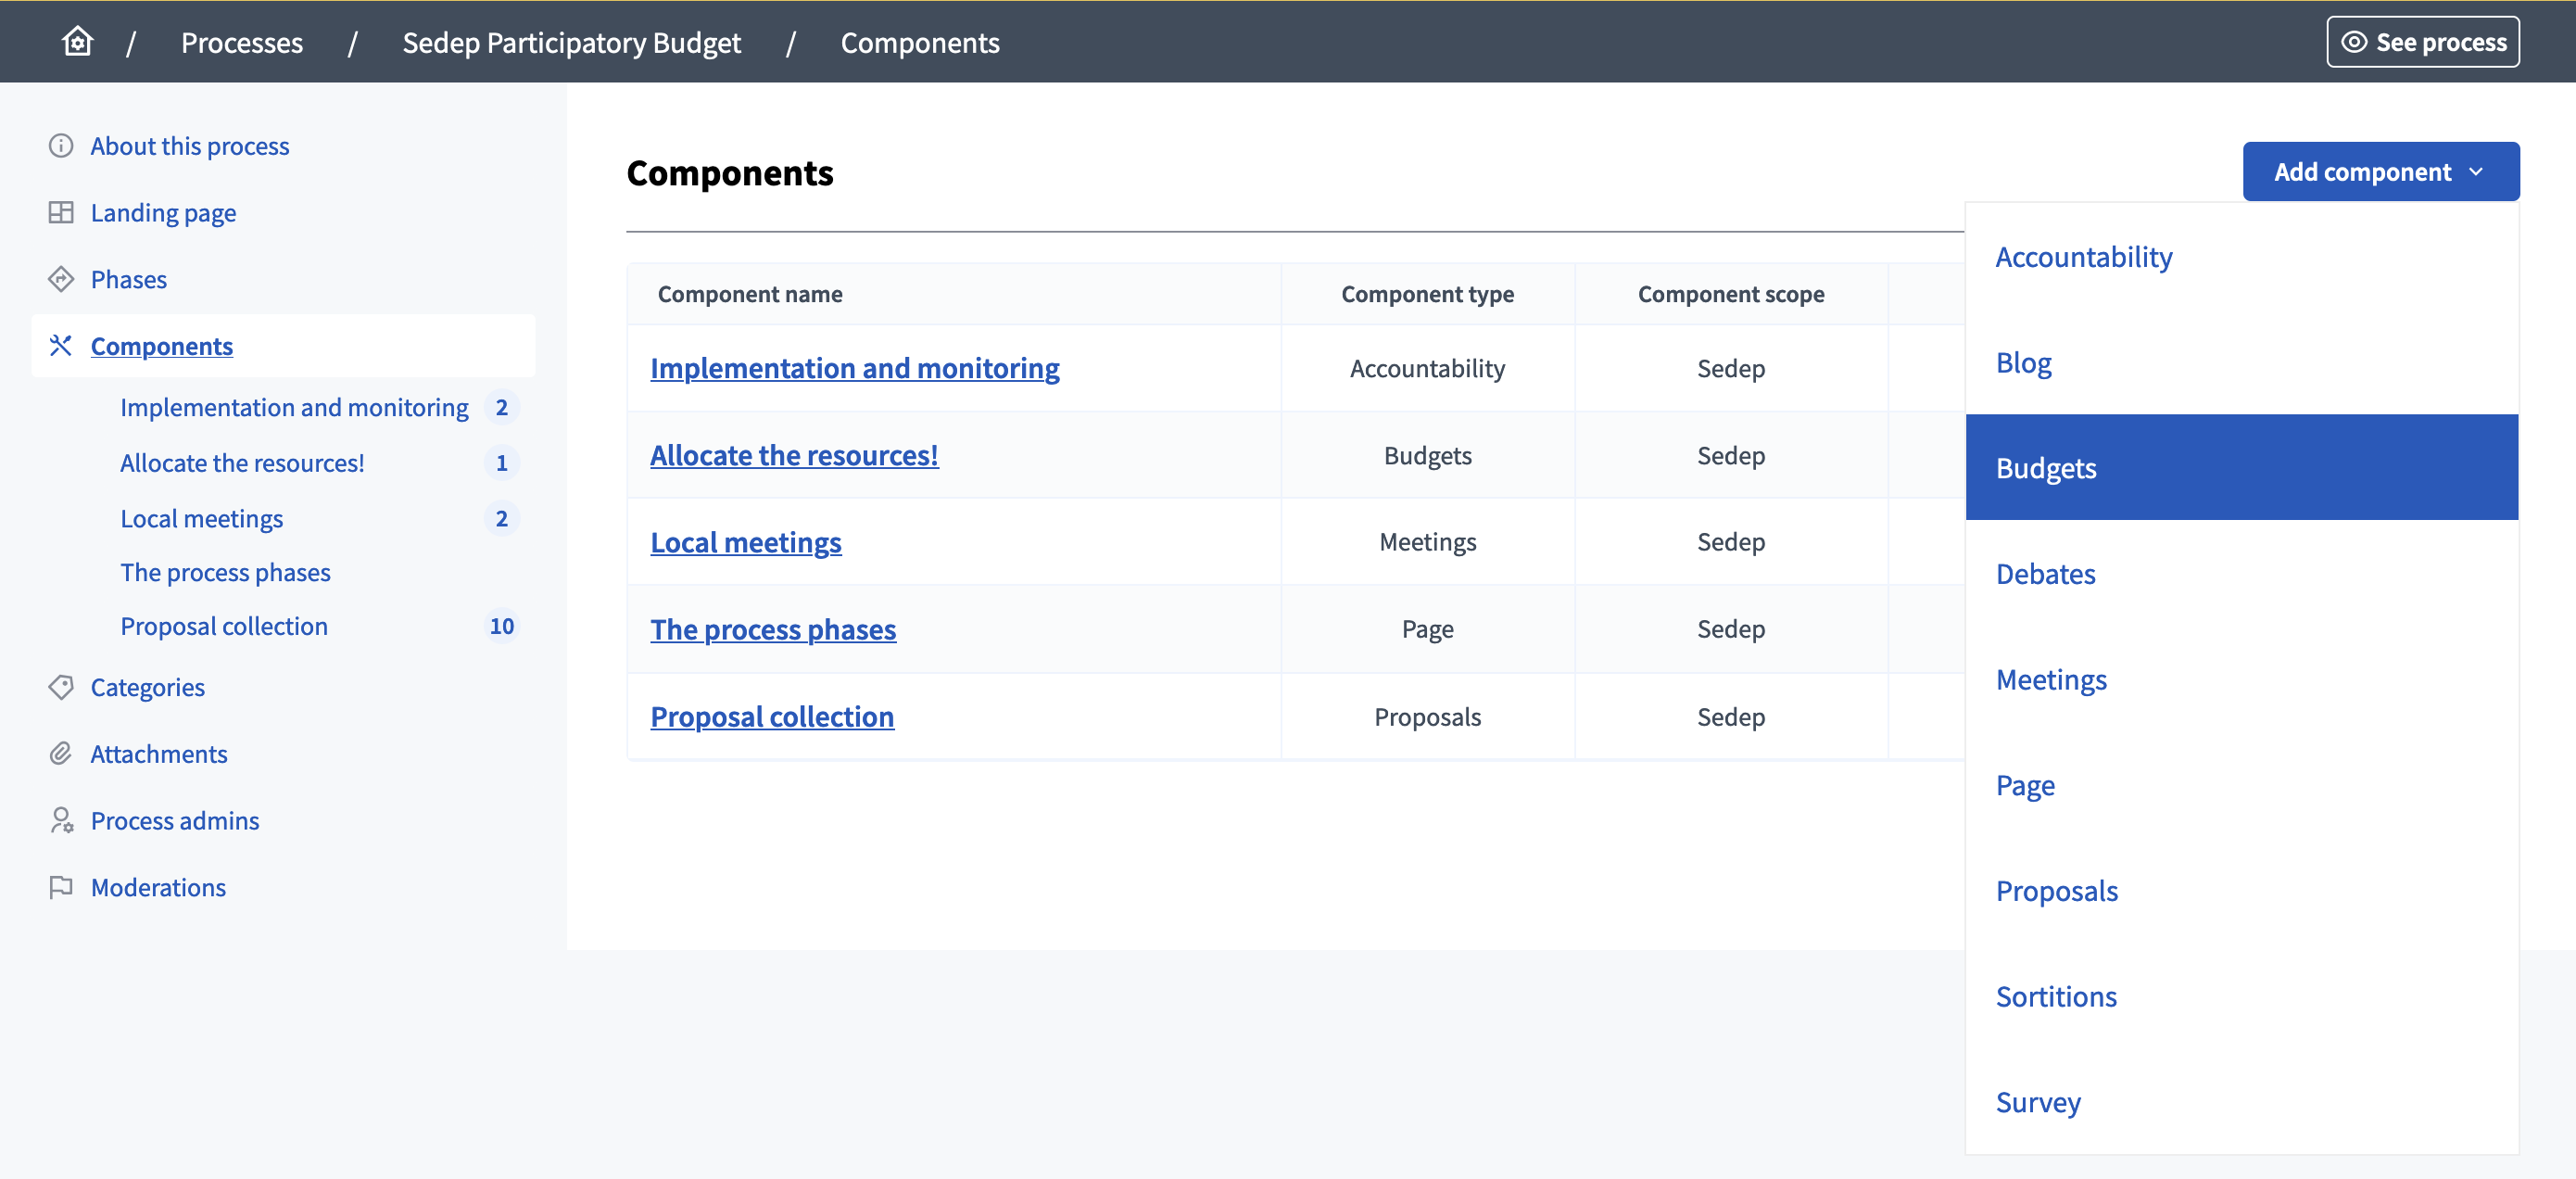Image resolution: width=2576 pixels, height=1179 pixels.
Task: Choose Survey from the component menu
Action: point(2038,1102)
